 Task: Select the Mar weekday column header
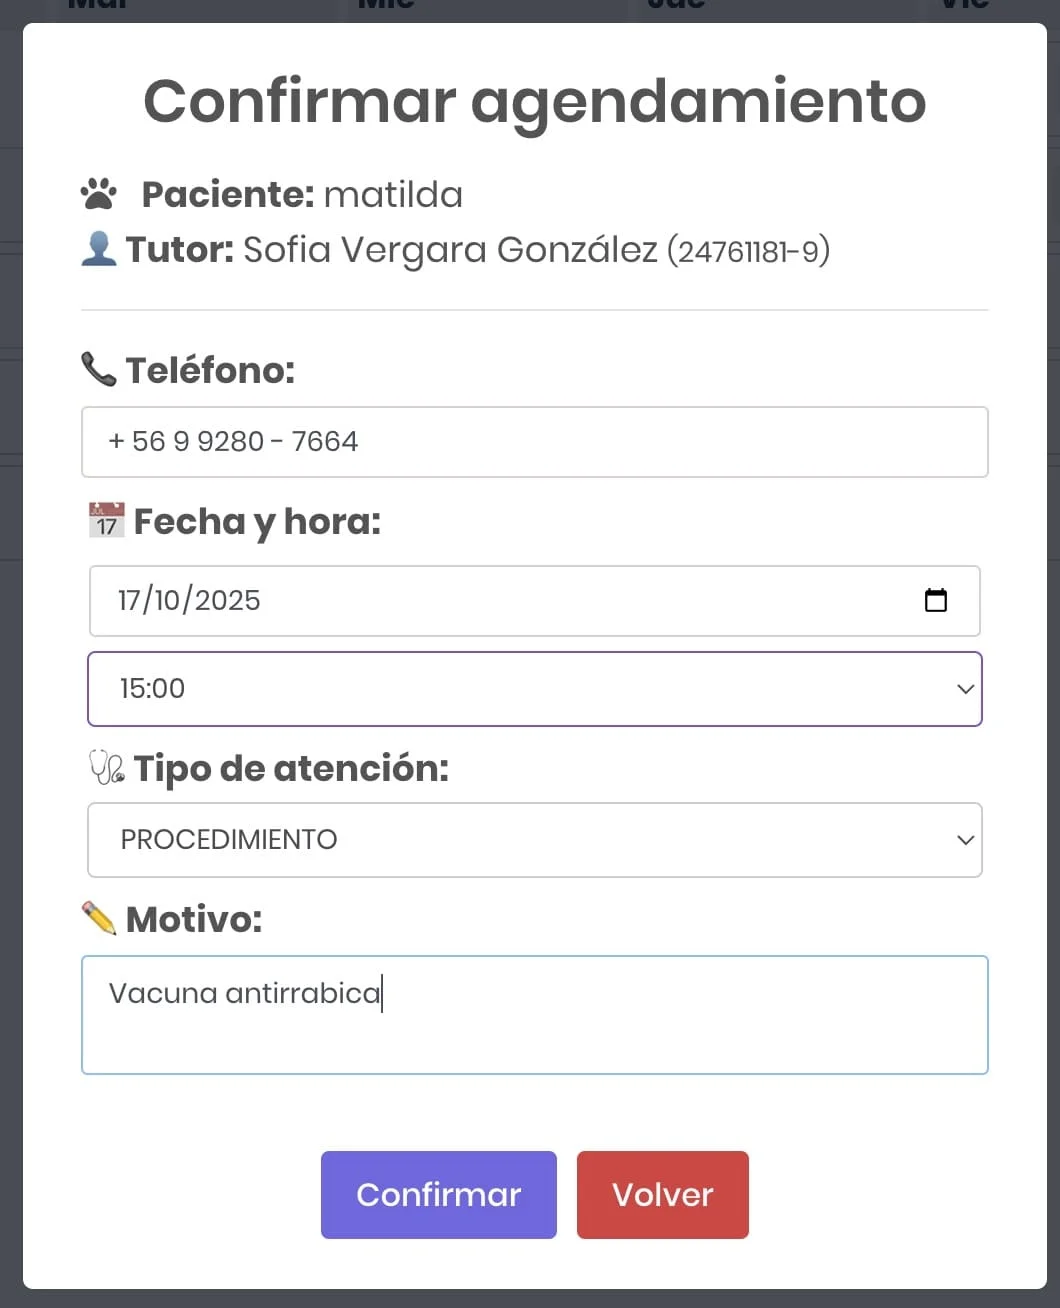[95, 6]
